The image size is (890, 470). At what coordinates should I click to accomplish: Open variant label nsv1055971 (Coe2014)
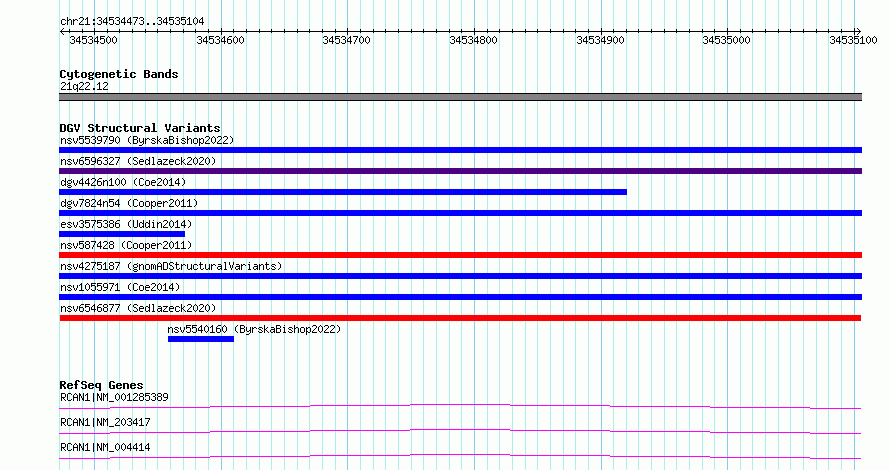tap(120, 287)
